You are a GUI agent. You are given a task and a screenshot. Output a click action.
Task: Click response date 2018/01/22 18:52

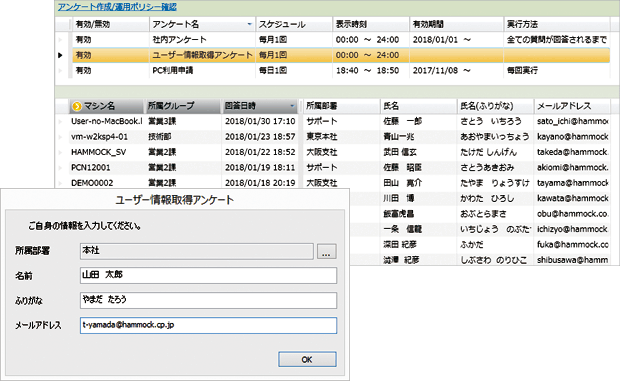[260, 152]
